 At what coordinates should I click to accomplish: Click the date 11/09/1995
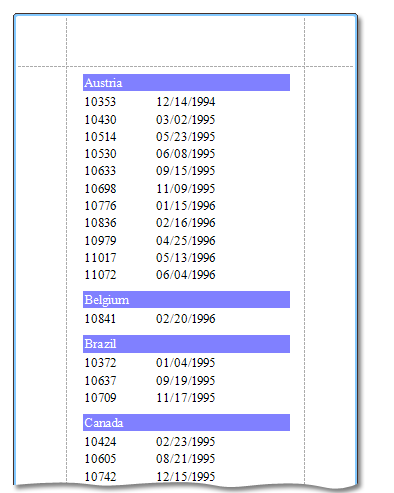click(x=186, y=189)
